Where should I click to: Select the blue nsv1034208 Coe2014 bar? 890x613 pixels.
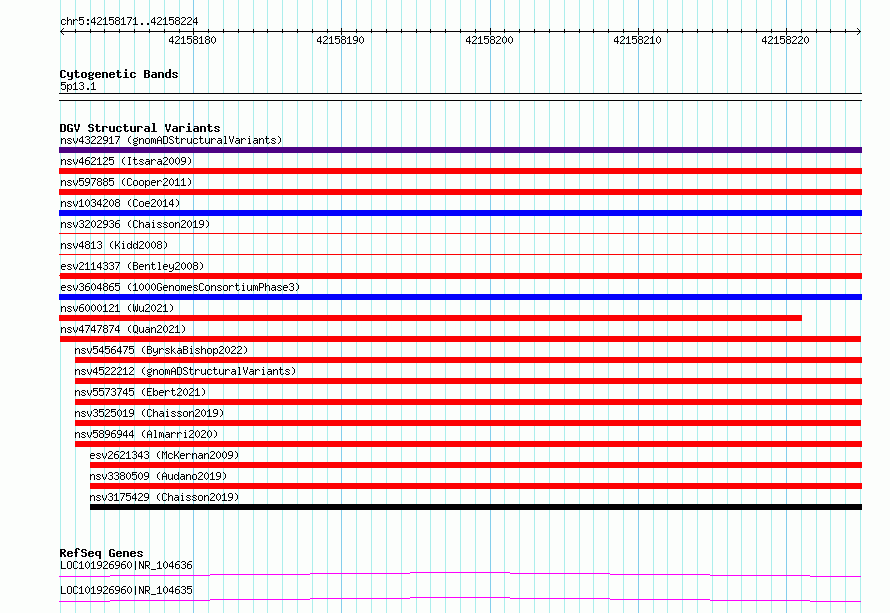[460, 213]
